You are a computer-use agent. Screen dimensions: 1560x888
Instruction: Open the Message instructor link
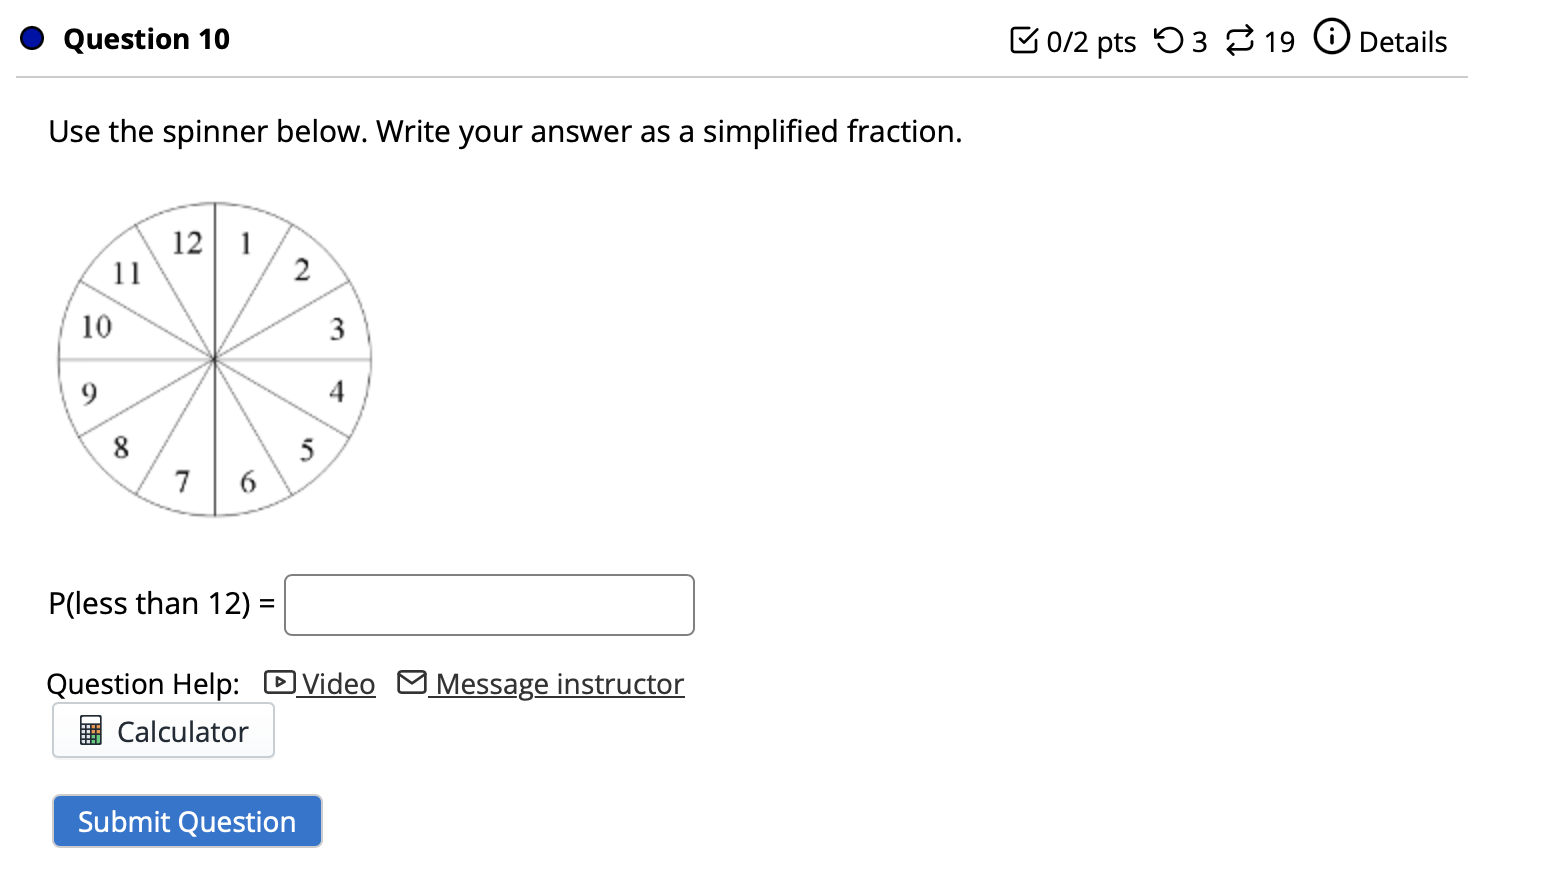(x=557, y=684)
